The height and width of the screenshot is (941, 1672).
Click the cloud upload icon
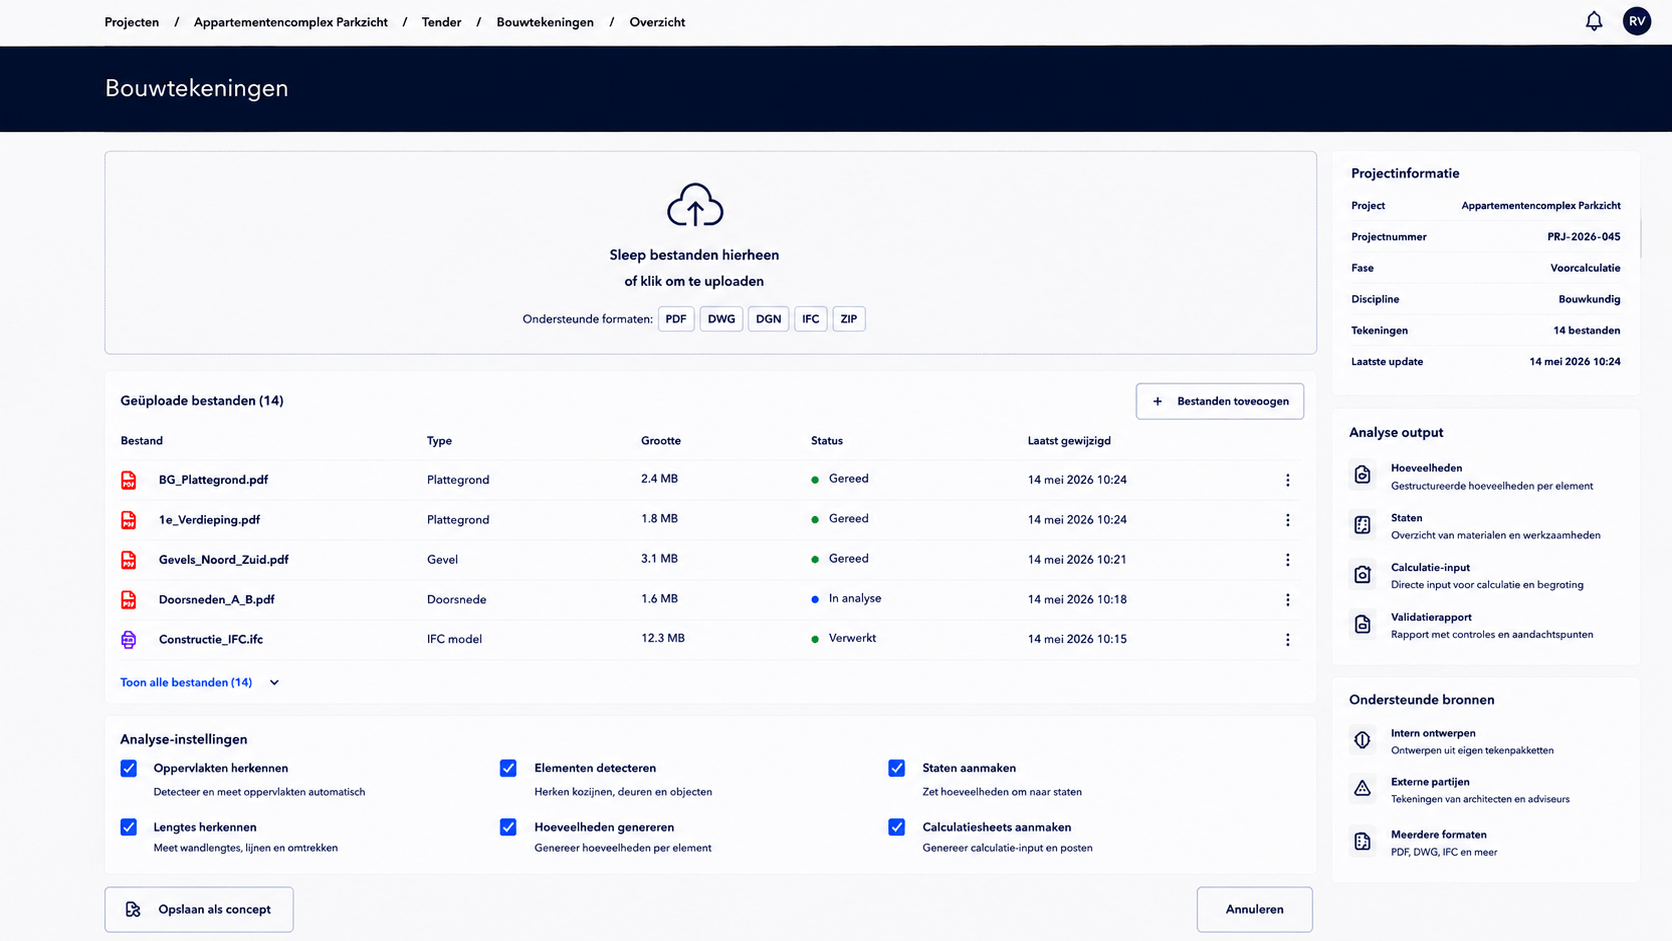(x=695, y=205)
